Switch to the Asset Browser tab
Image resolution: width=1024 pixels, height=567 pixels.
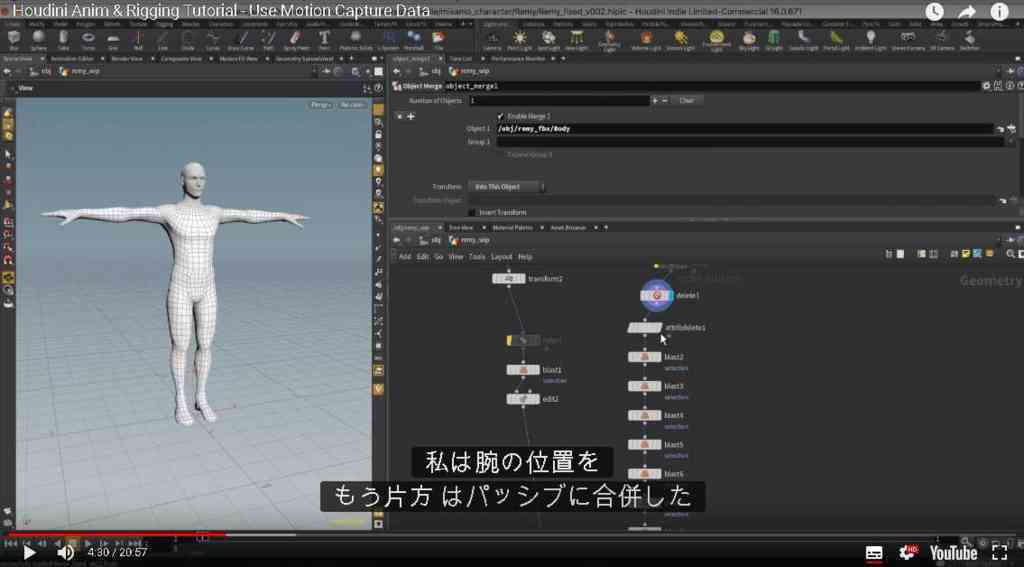click(x=568, y=227)
